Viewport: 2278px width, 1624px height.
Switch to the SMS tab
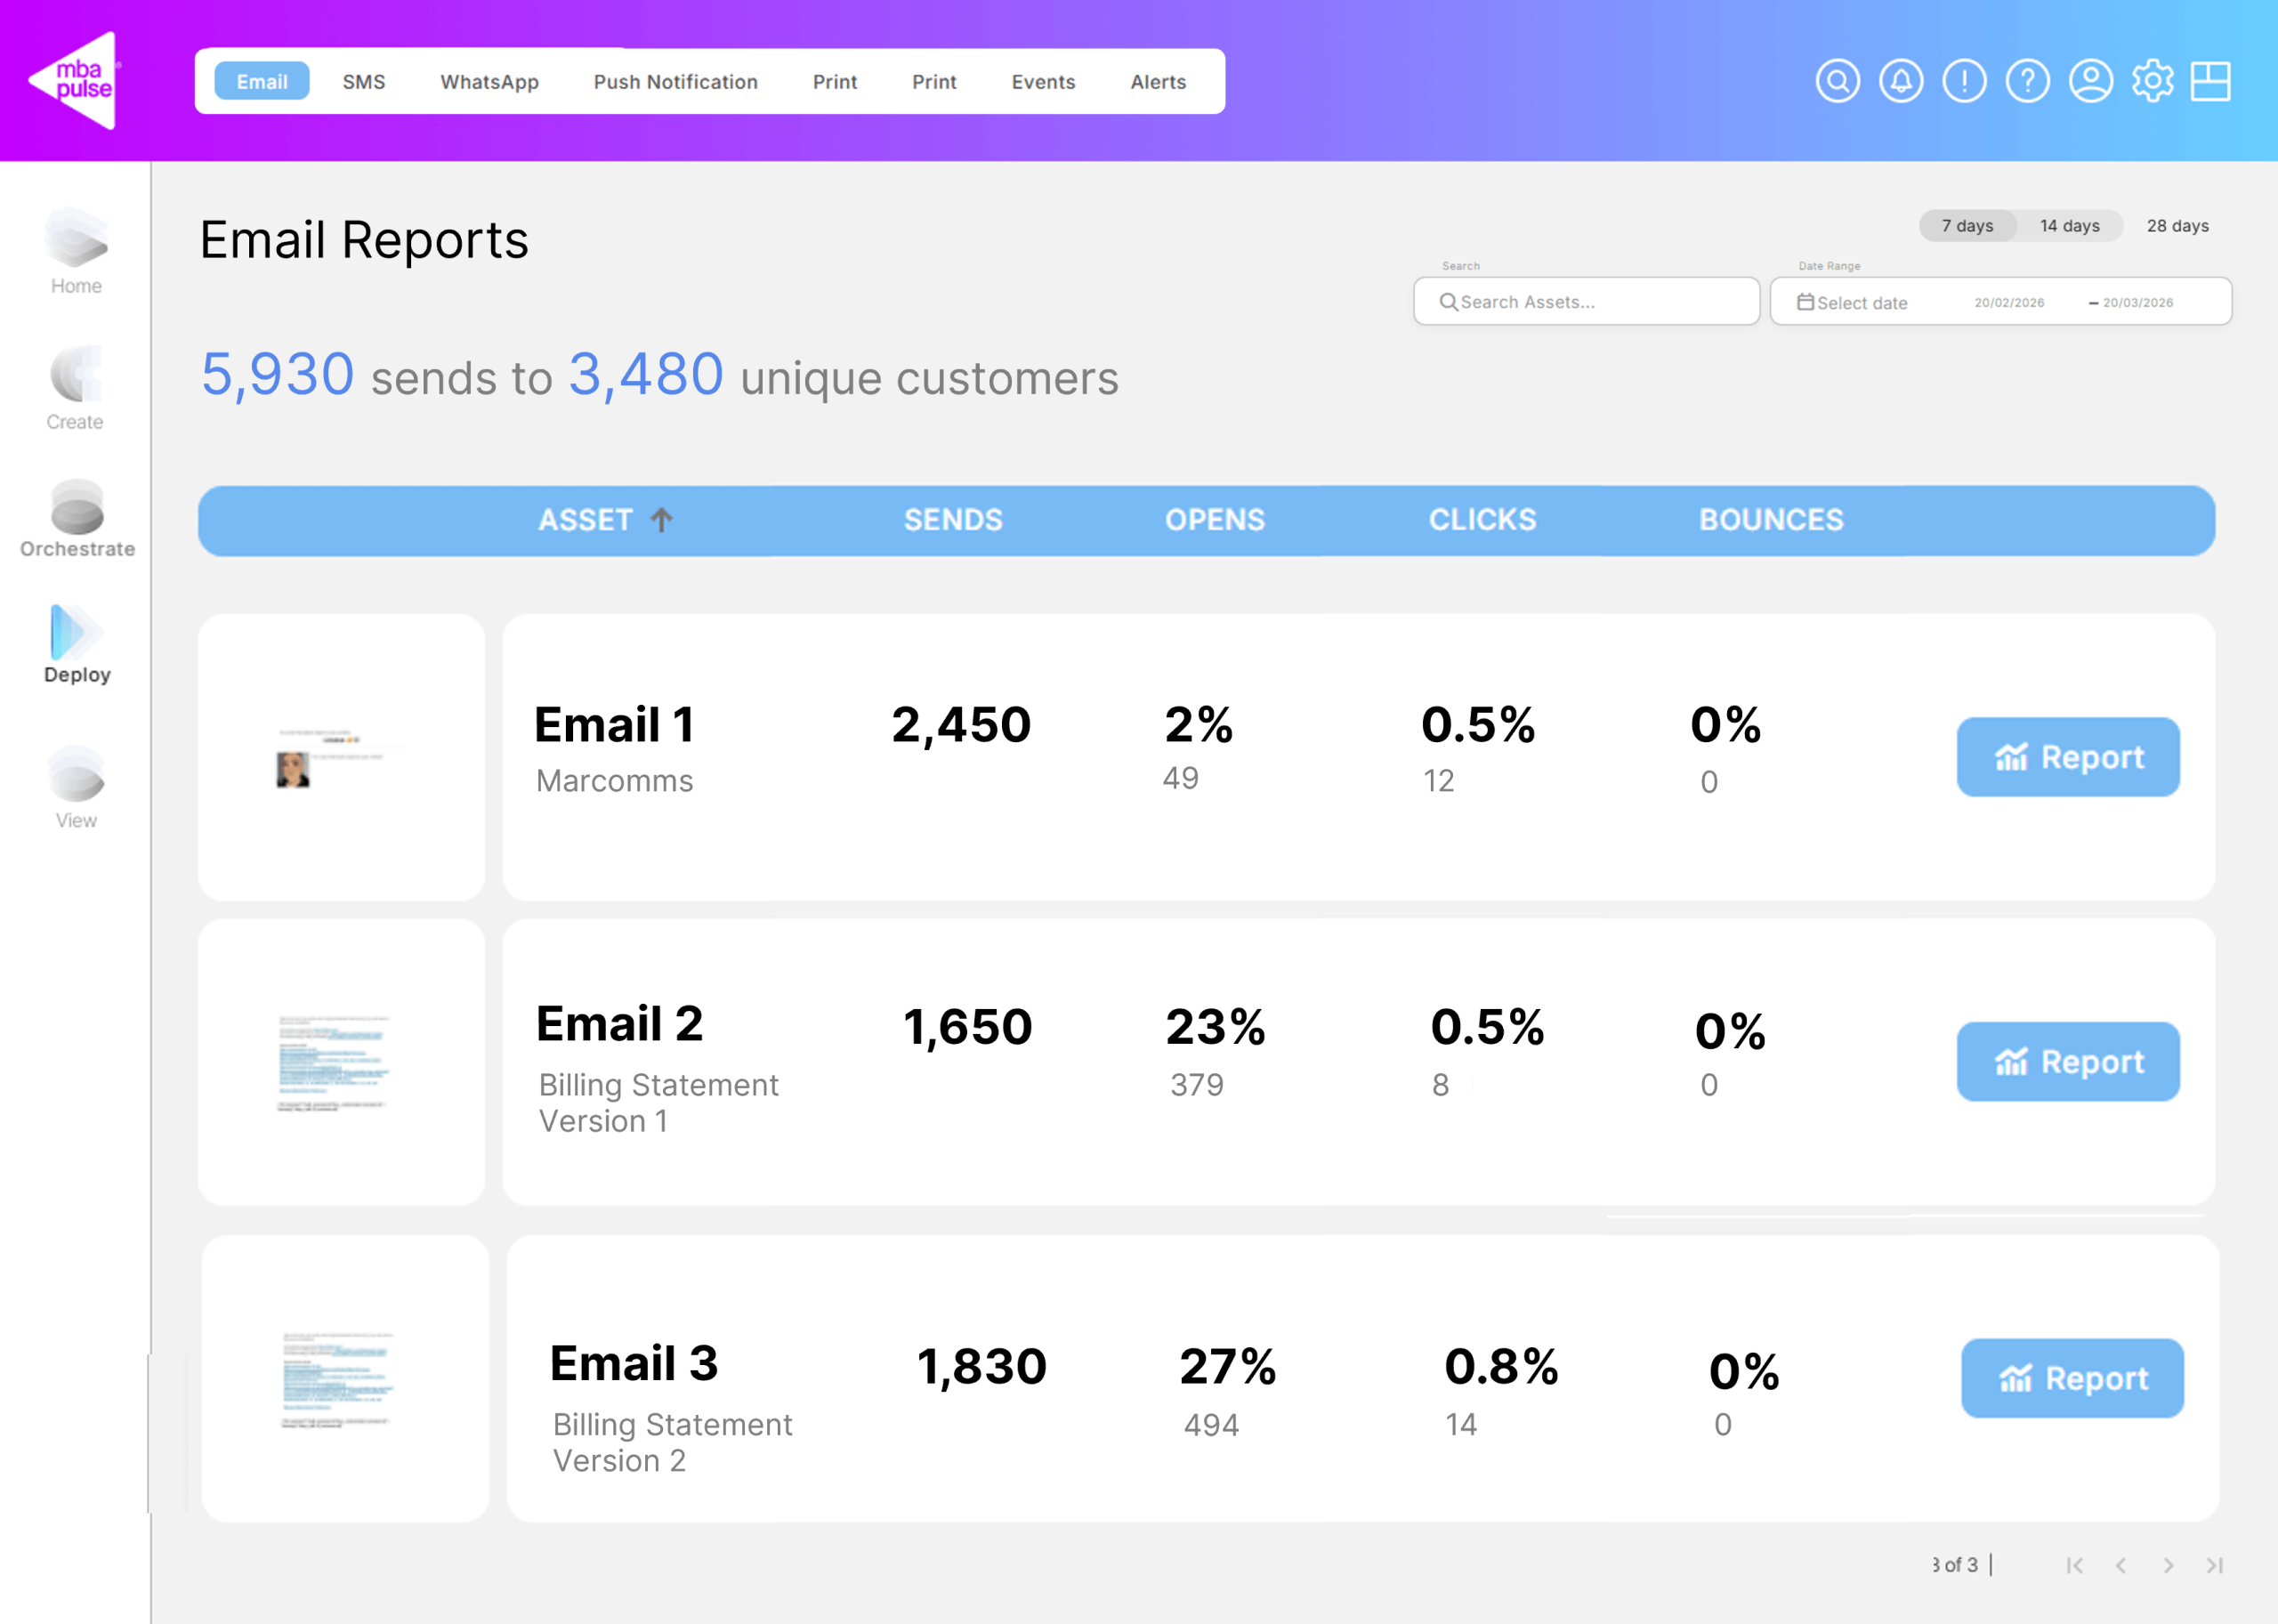[363, 82]
